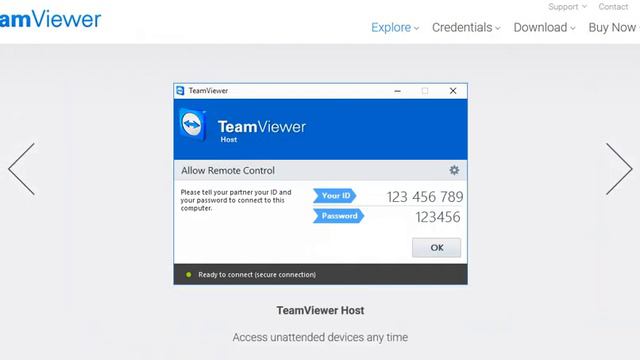
Task: Click the green ready status dot
Action: coord(189,275)
